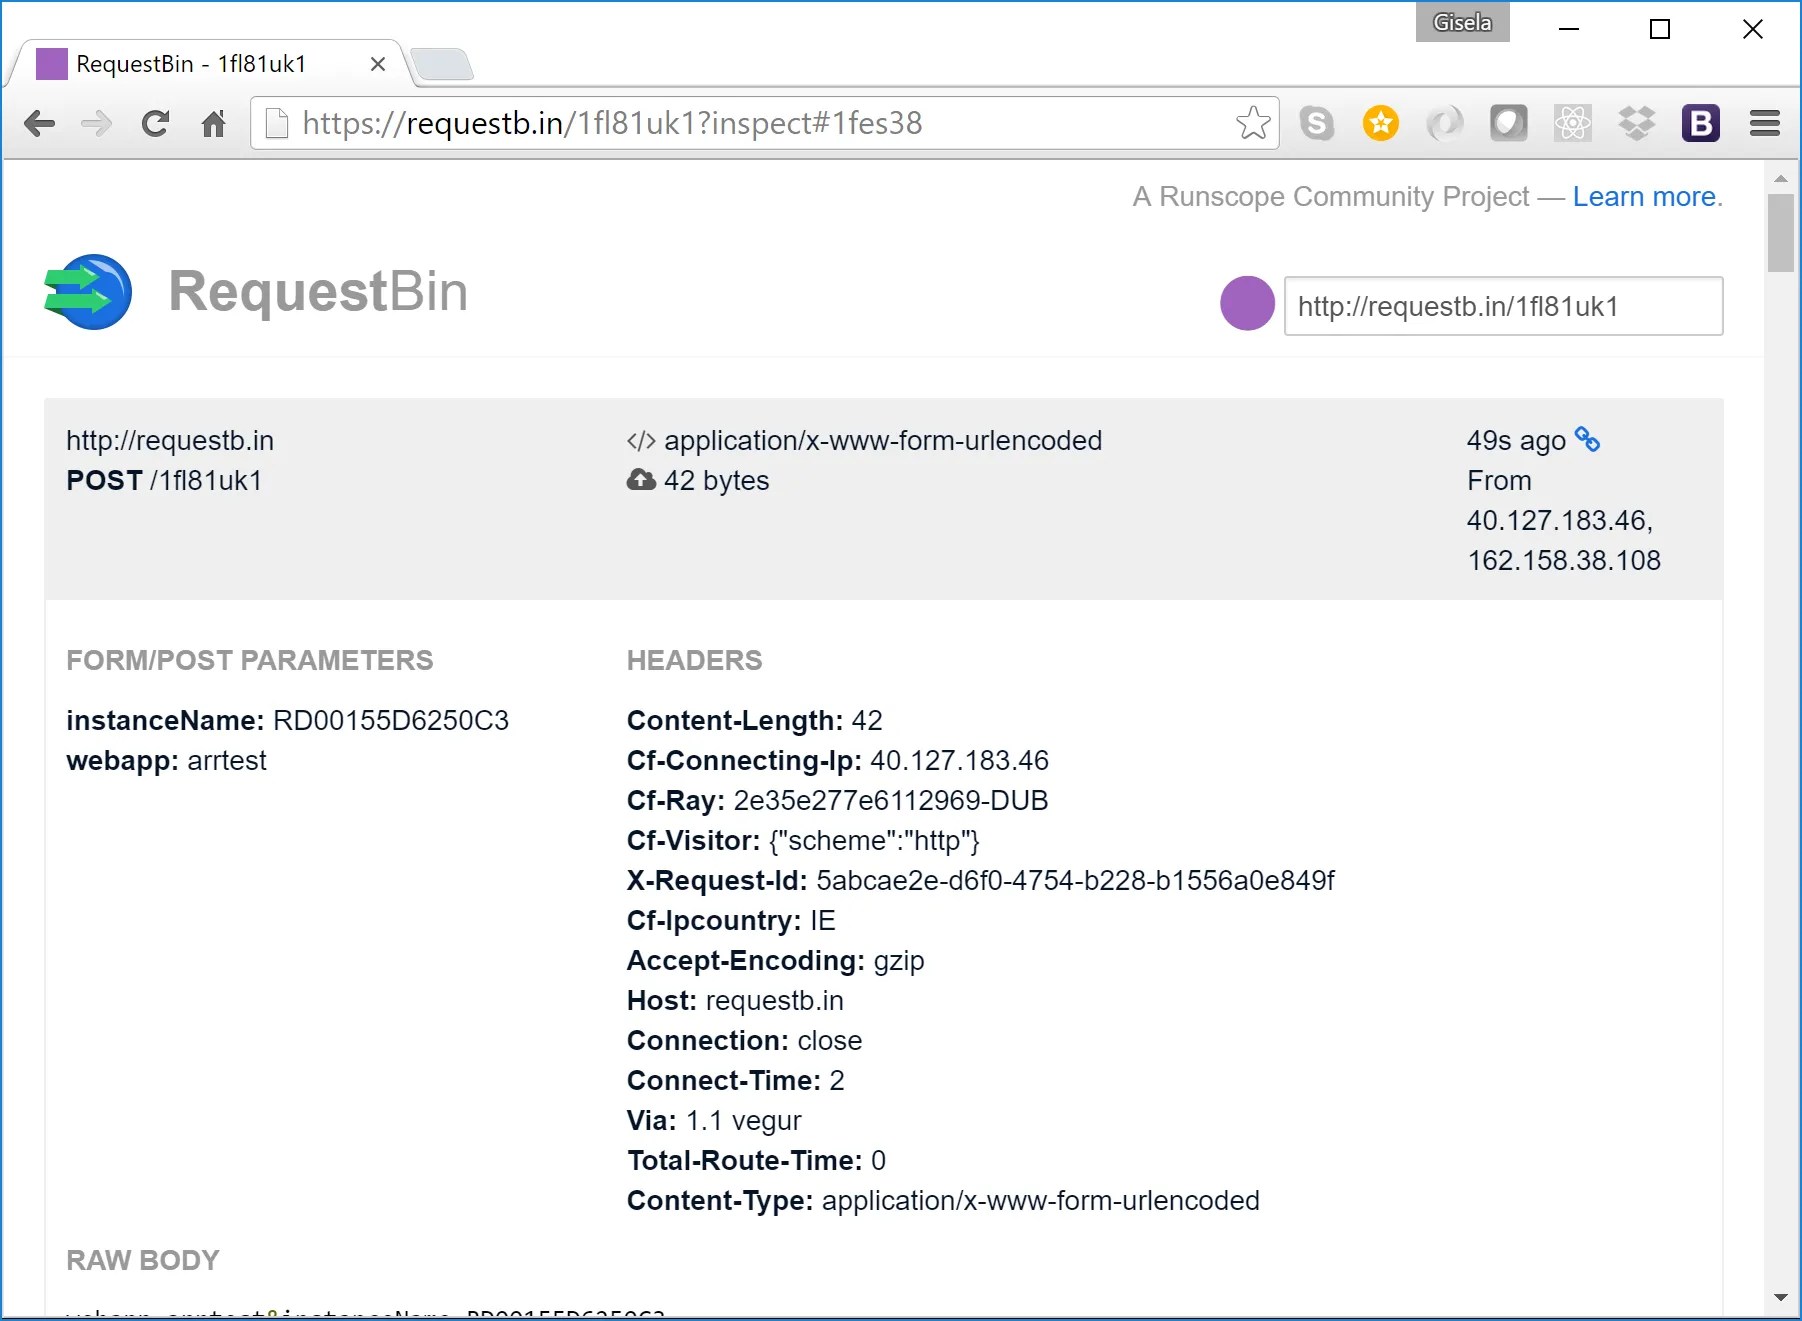Click the http://requestb.in request host text
1802x1321 pixels.
click(x=170, y=441)
